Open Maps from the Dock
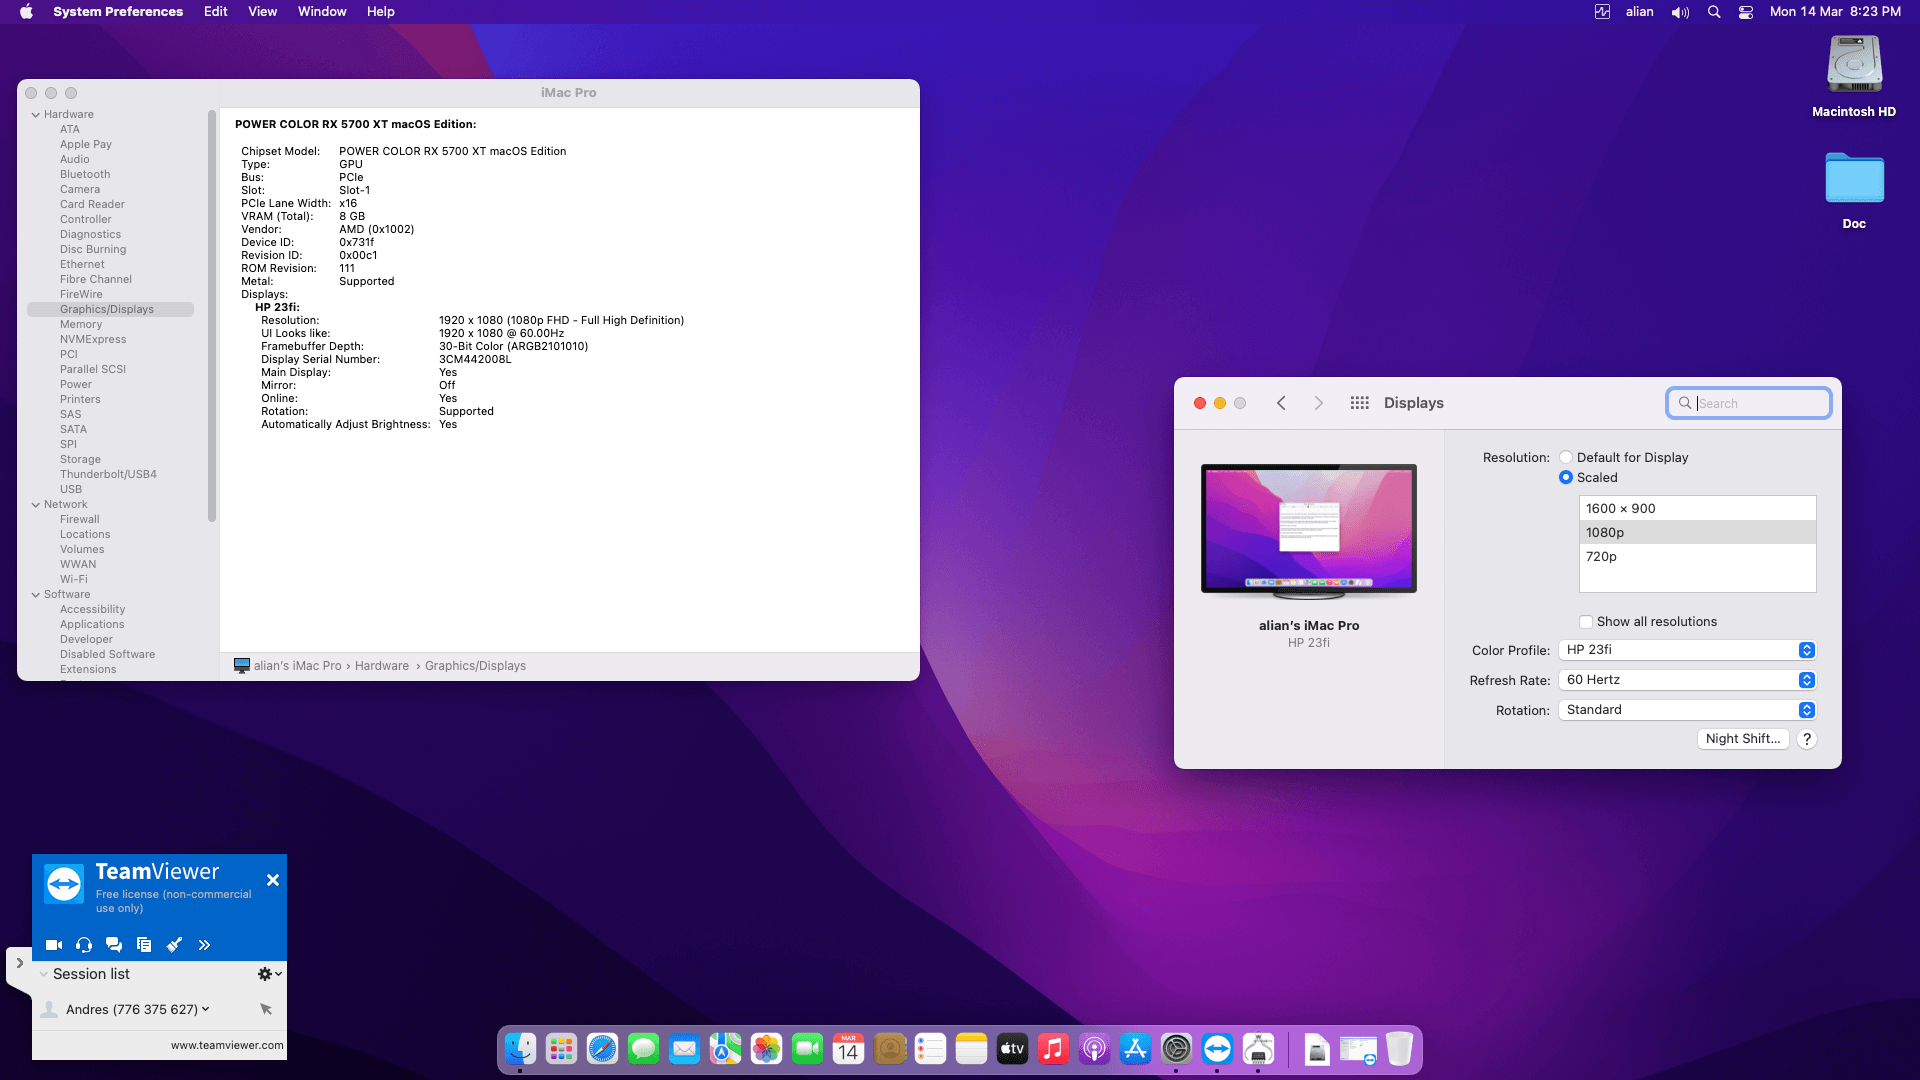Image resolution: width=1920 pixels, height=1080 pixels. [725, 1049]
